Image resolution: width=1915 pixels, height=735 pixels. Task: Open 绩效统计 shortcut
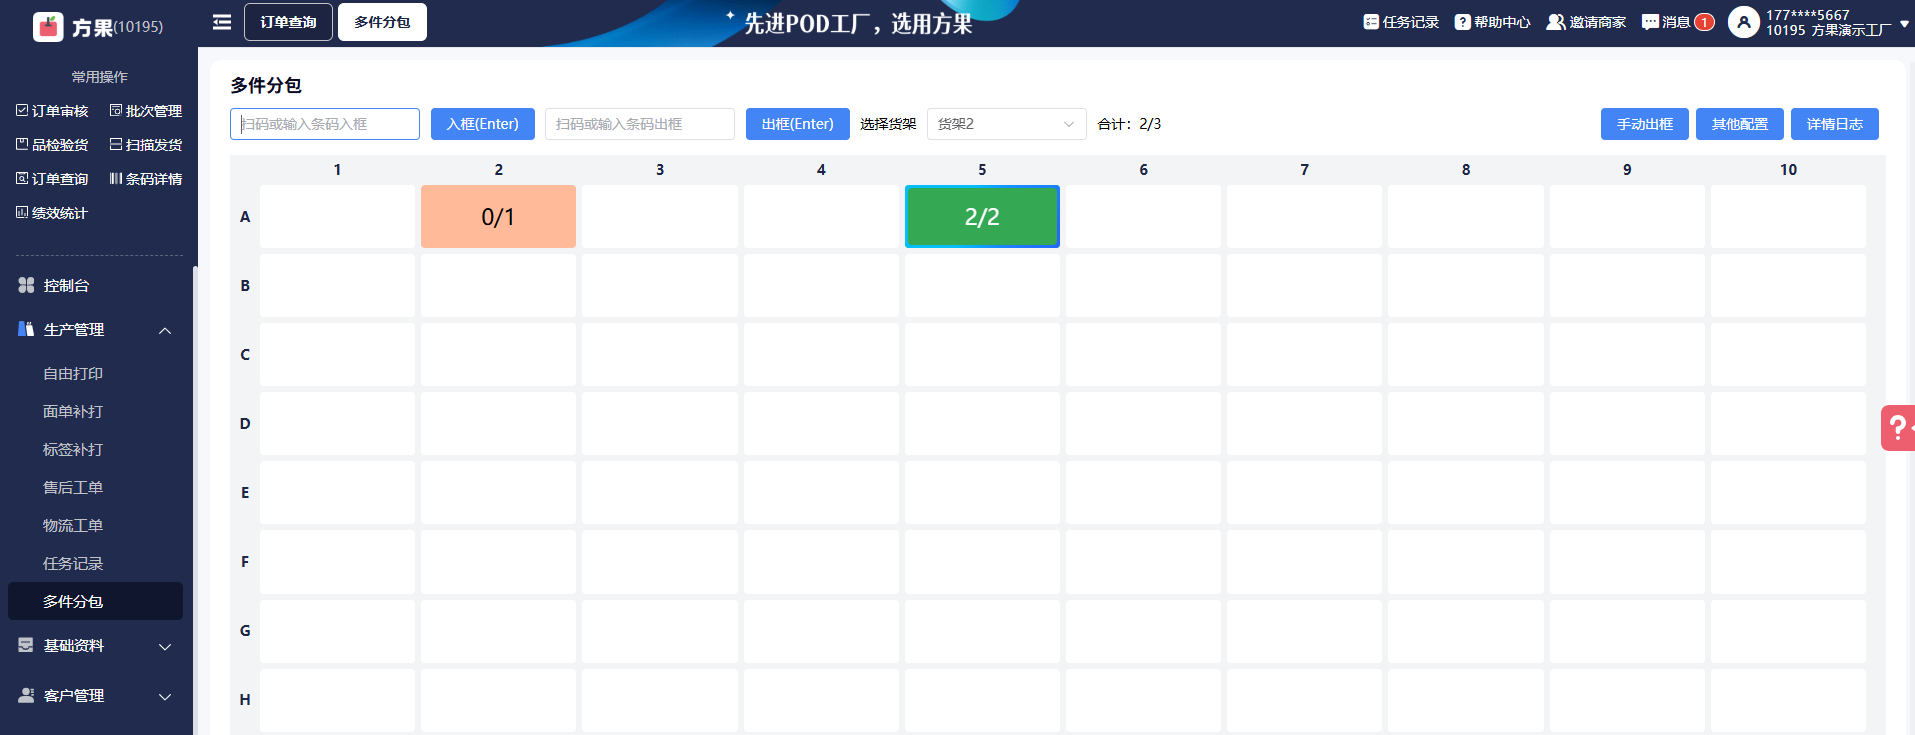tap(52, 213)
